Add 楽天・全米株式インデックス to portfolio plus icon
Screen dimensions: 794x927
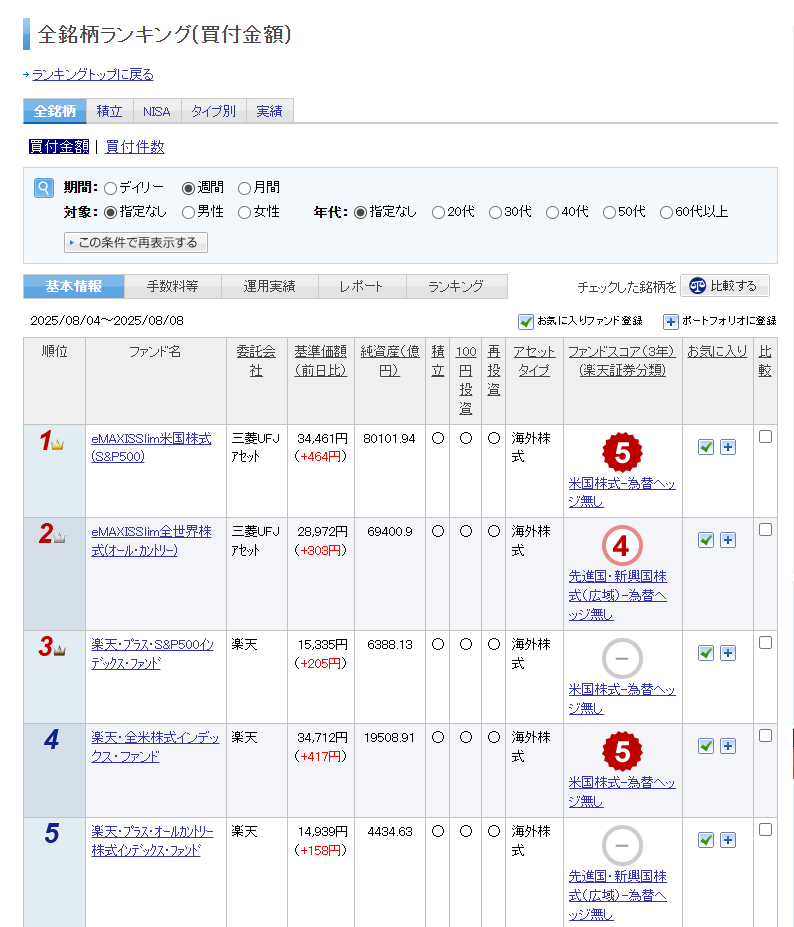pos(728,746)
